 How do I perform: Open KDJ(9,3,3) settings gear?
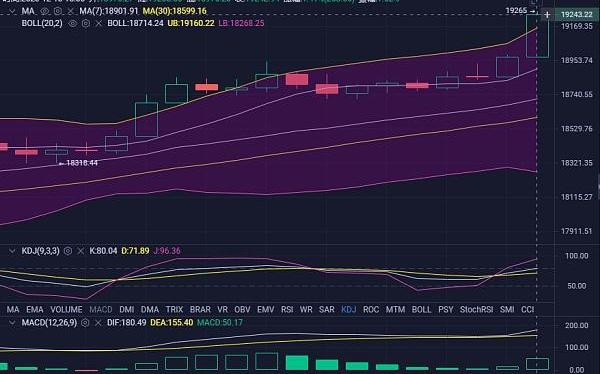point(68,251)
